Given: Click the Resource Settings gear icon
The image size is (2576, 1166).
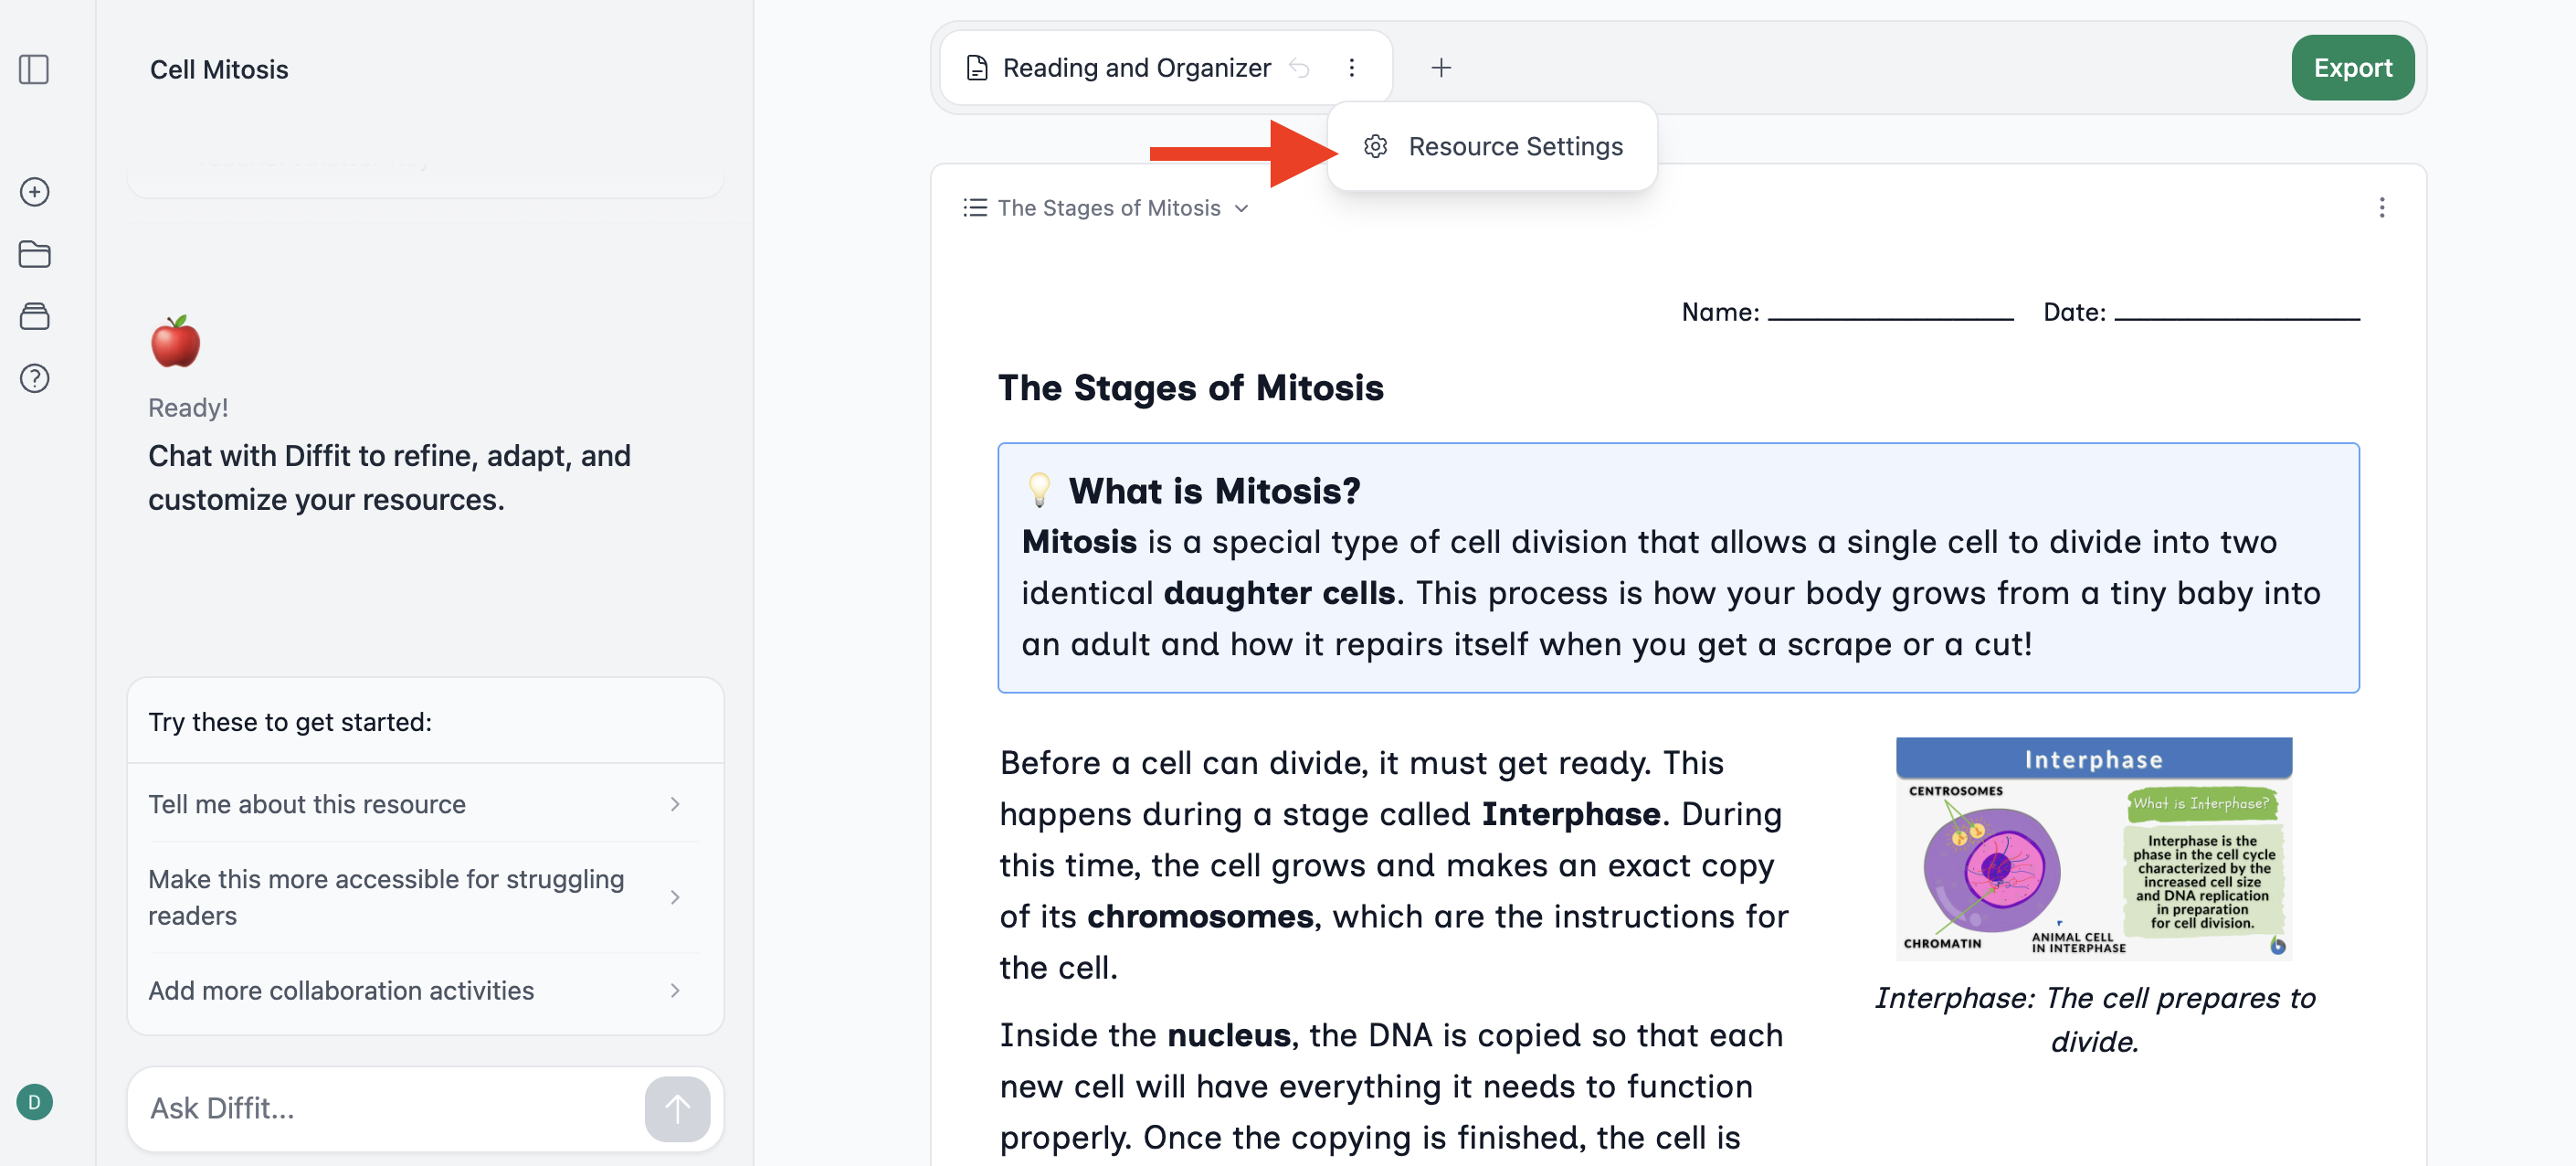Looking at the screenshot, I should (x=1375, y=146).
